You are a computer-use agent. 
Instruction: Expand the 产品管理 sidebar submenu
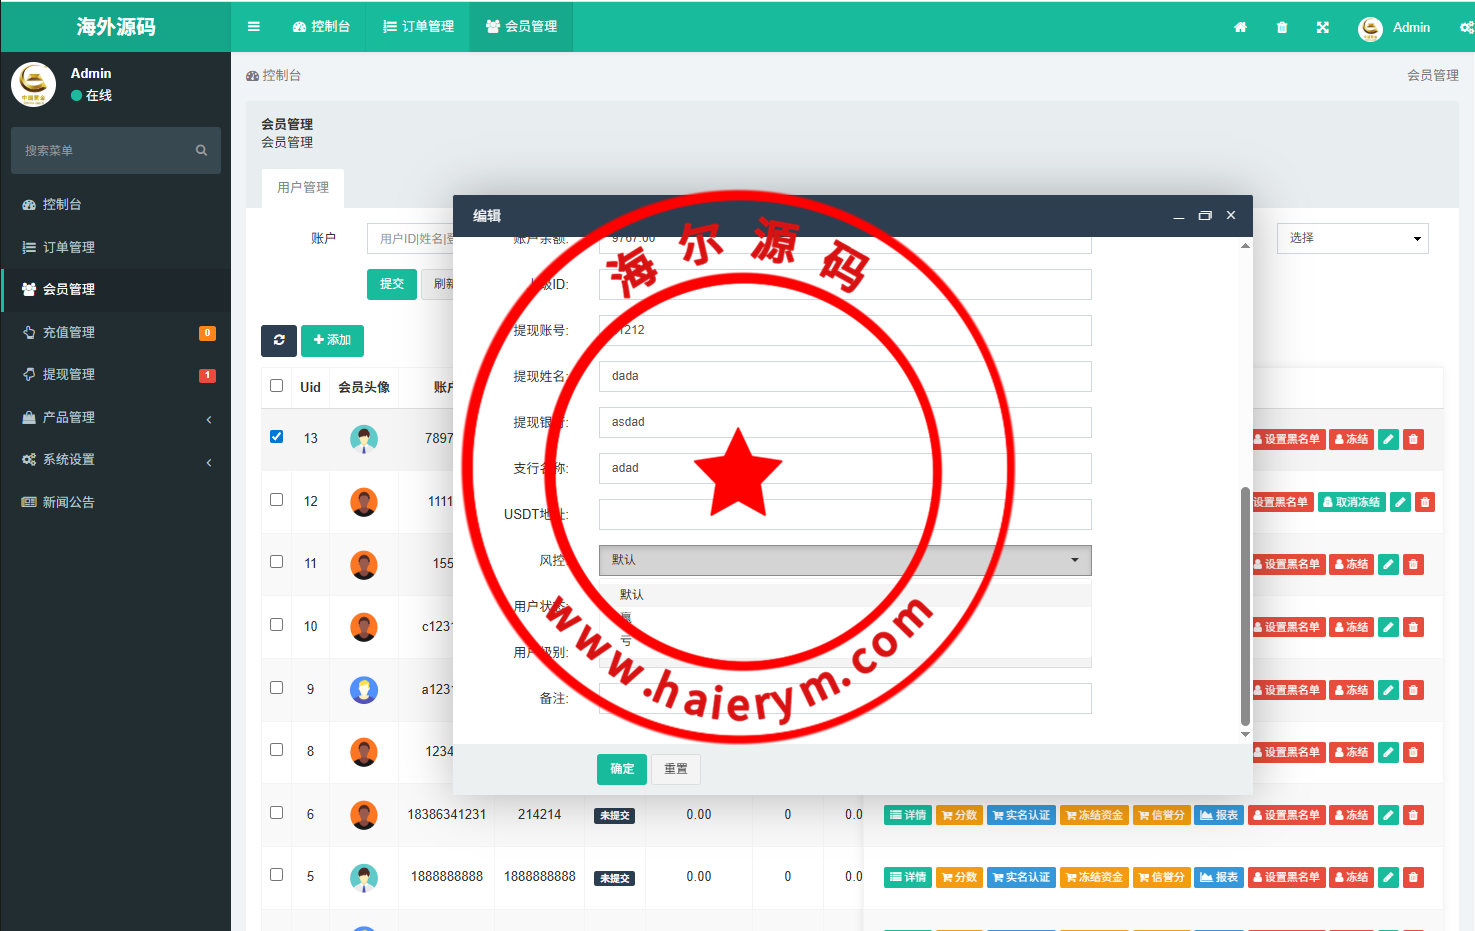point(116,418)
